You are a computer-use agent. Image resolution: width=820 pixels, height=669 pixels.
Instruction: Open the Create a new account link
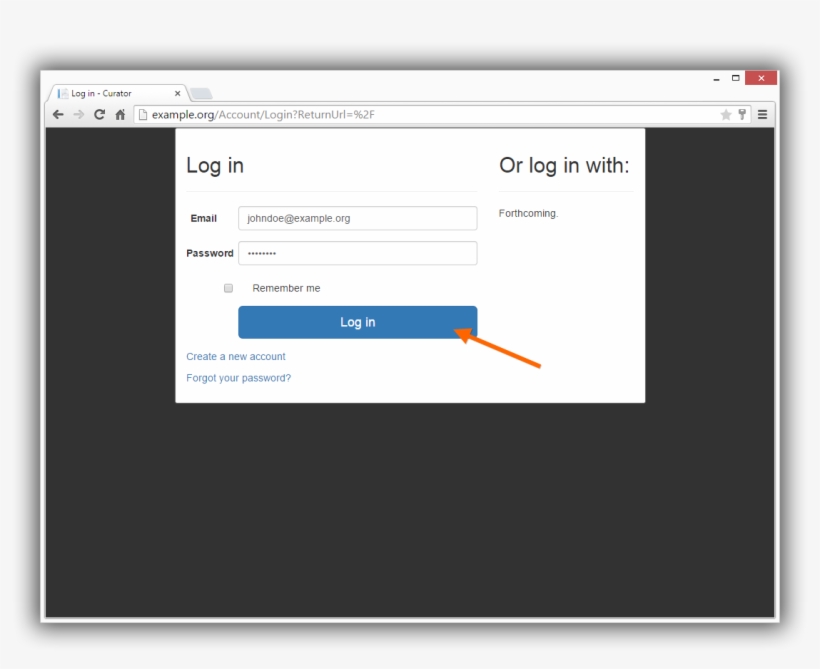[235, 356]
